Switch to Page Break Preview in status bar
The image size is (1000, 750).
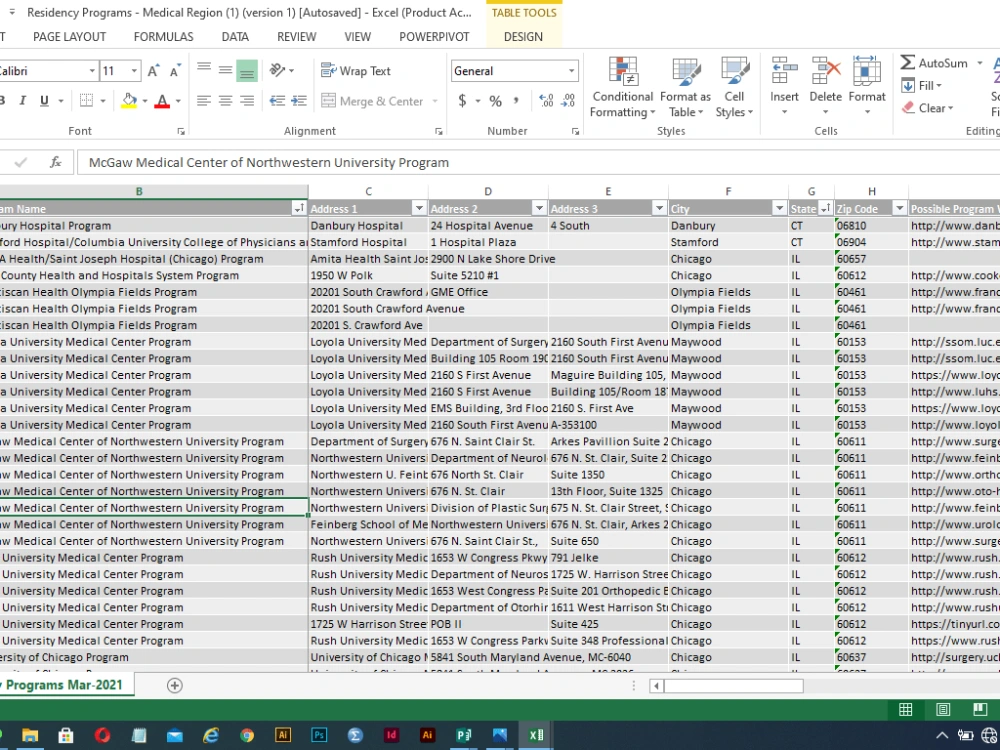pos(980,709)
